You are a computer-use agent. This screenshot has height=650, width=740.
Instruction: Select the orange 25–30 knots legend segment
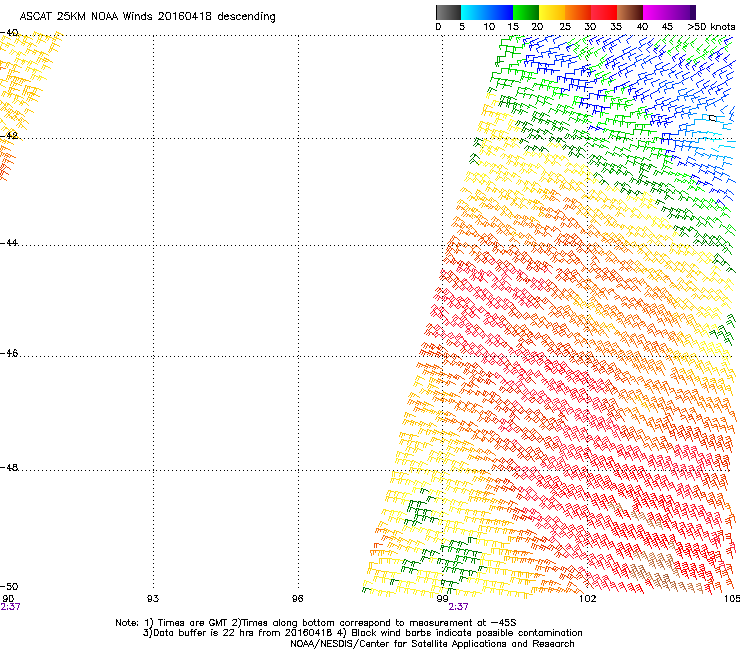pos(578,12)
